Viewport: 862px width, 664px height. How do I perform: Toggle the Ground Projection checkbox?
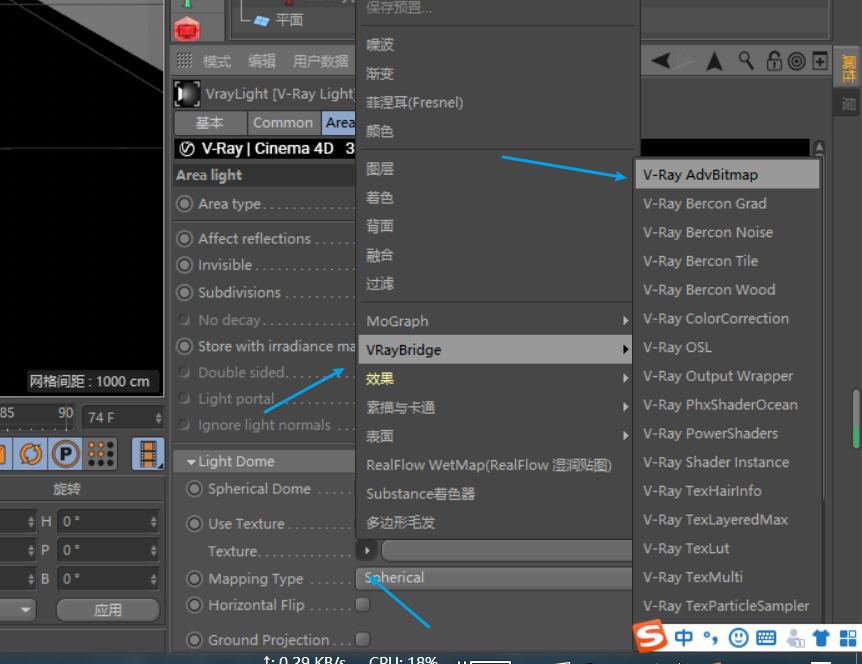point(362,639)
